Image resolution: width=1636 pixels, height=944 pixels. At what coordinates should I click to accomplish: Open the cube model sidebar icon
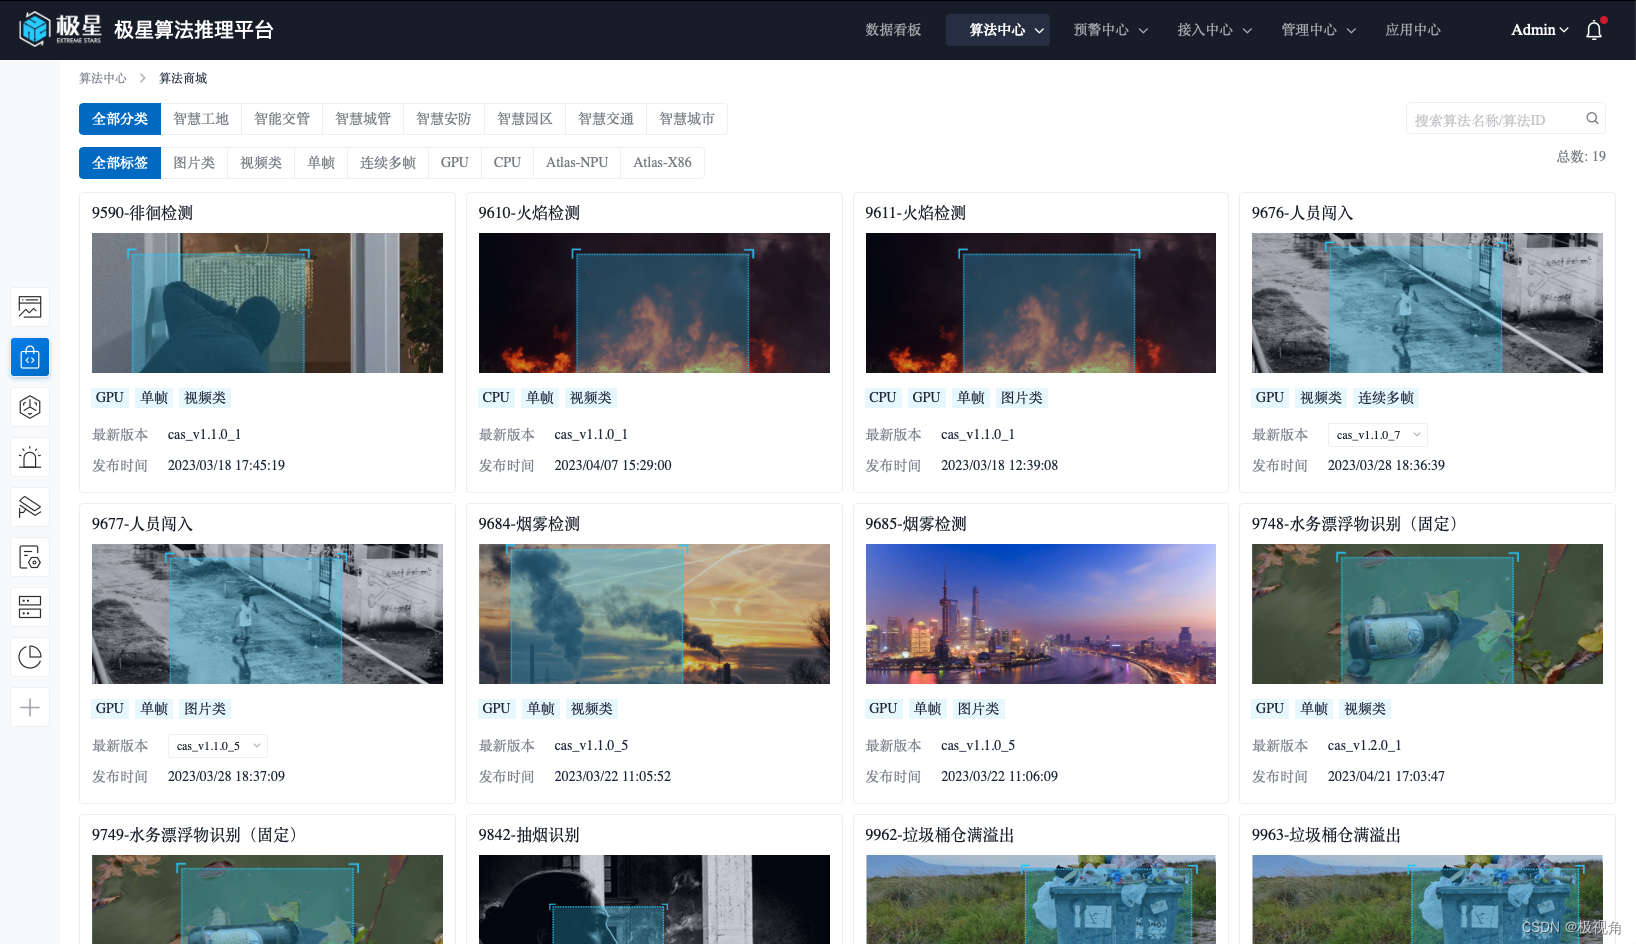(30, 407)
